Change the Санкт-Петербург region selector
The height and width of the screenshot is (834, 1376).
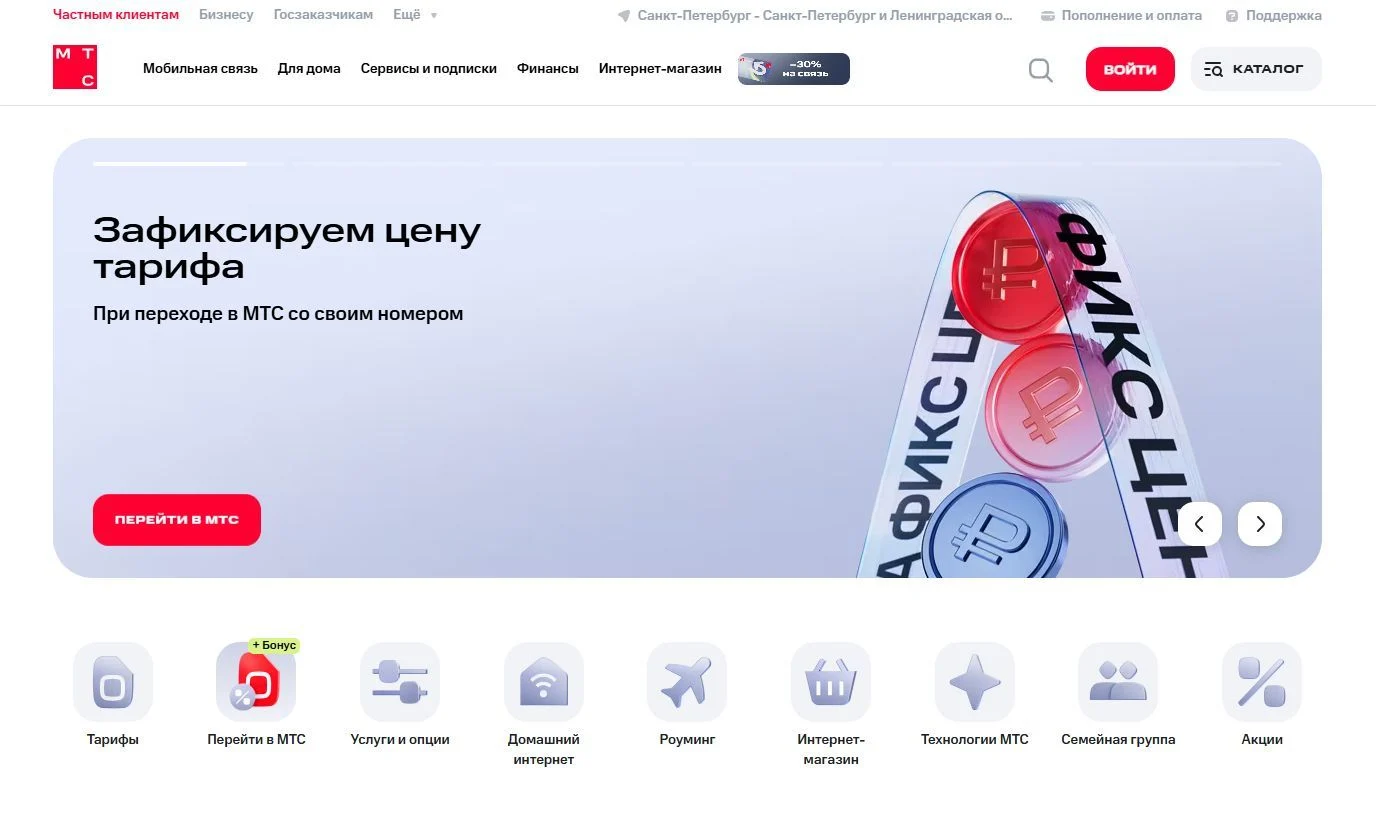click(x=815, y=16)
